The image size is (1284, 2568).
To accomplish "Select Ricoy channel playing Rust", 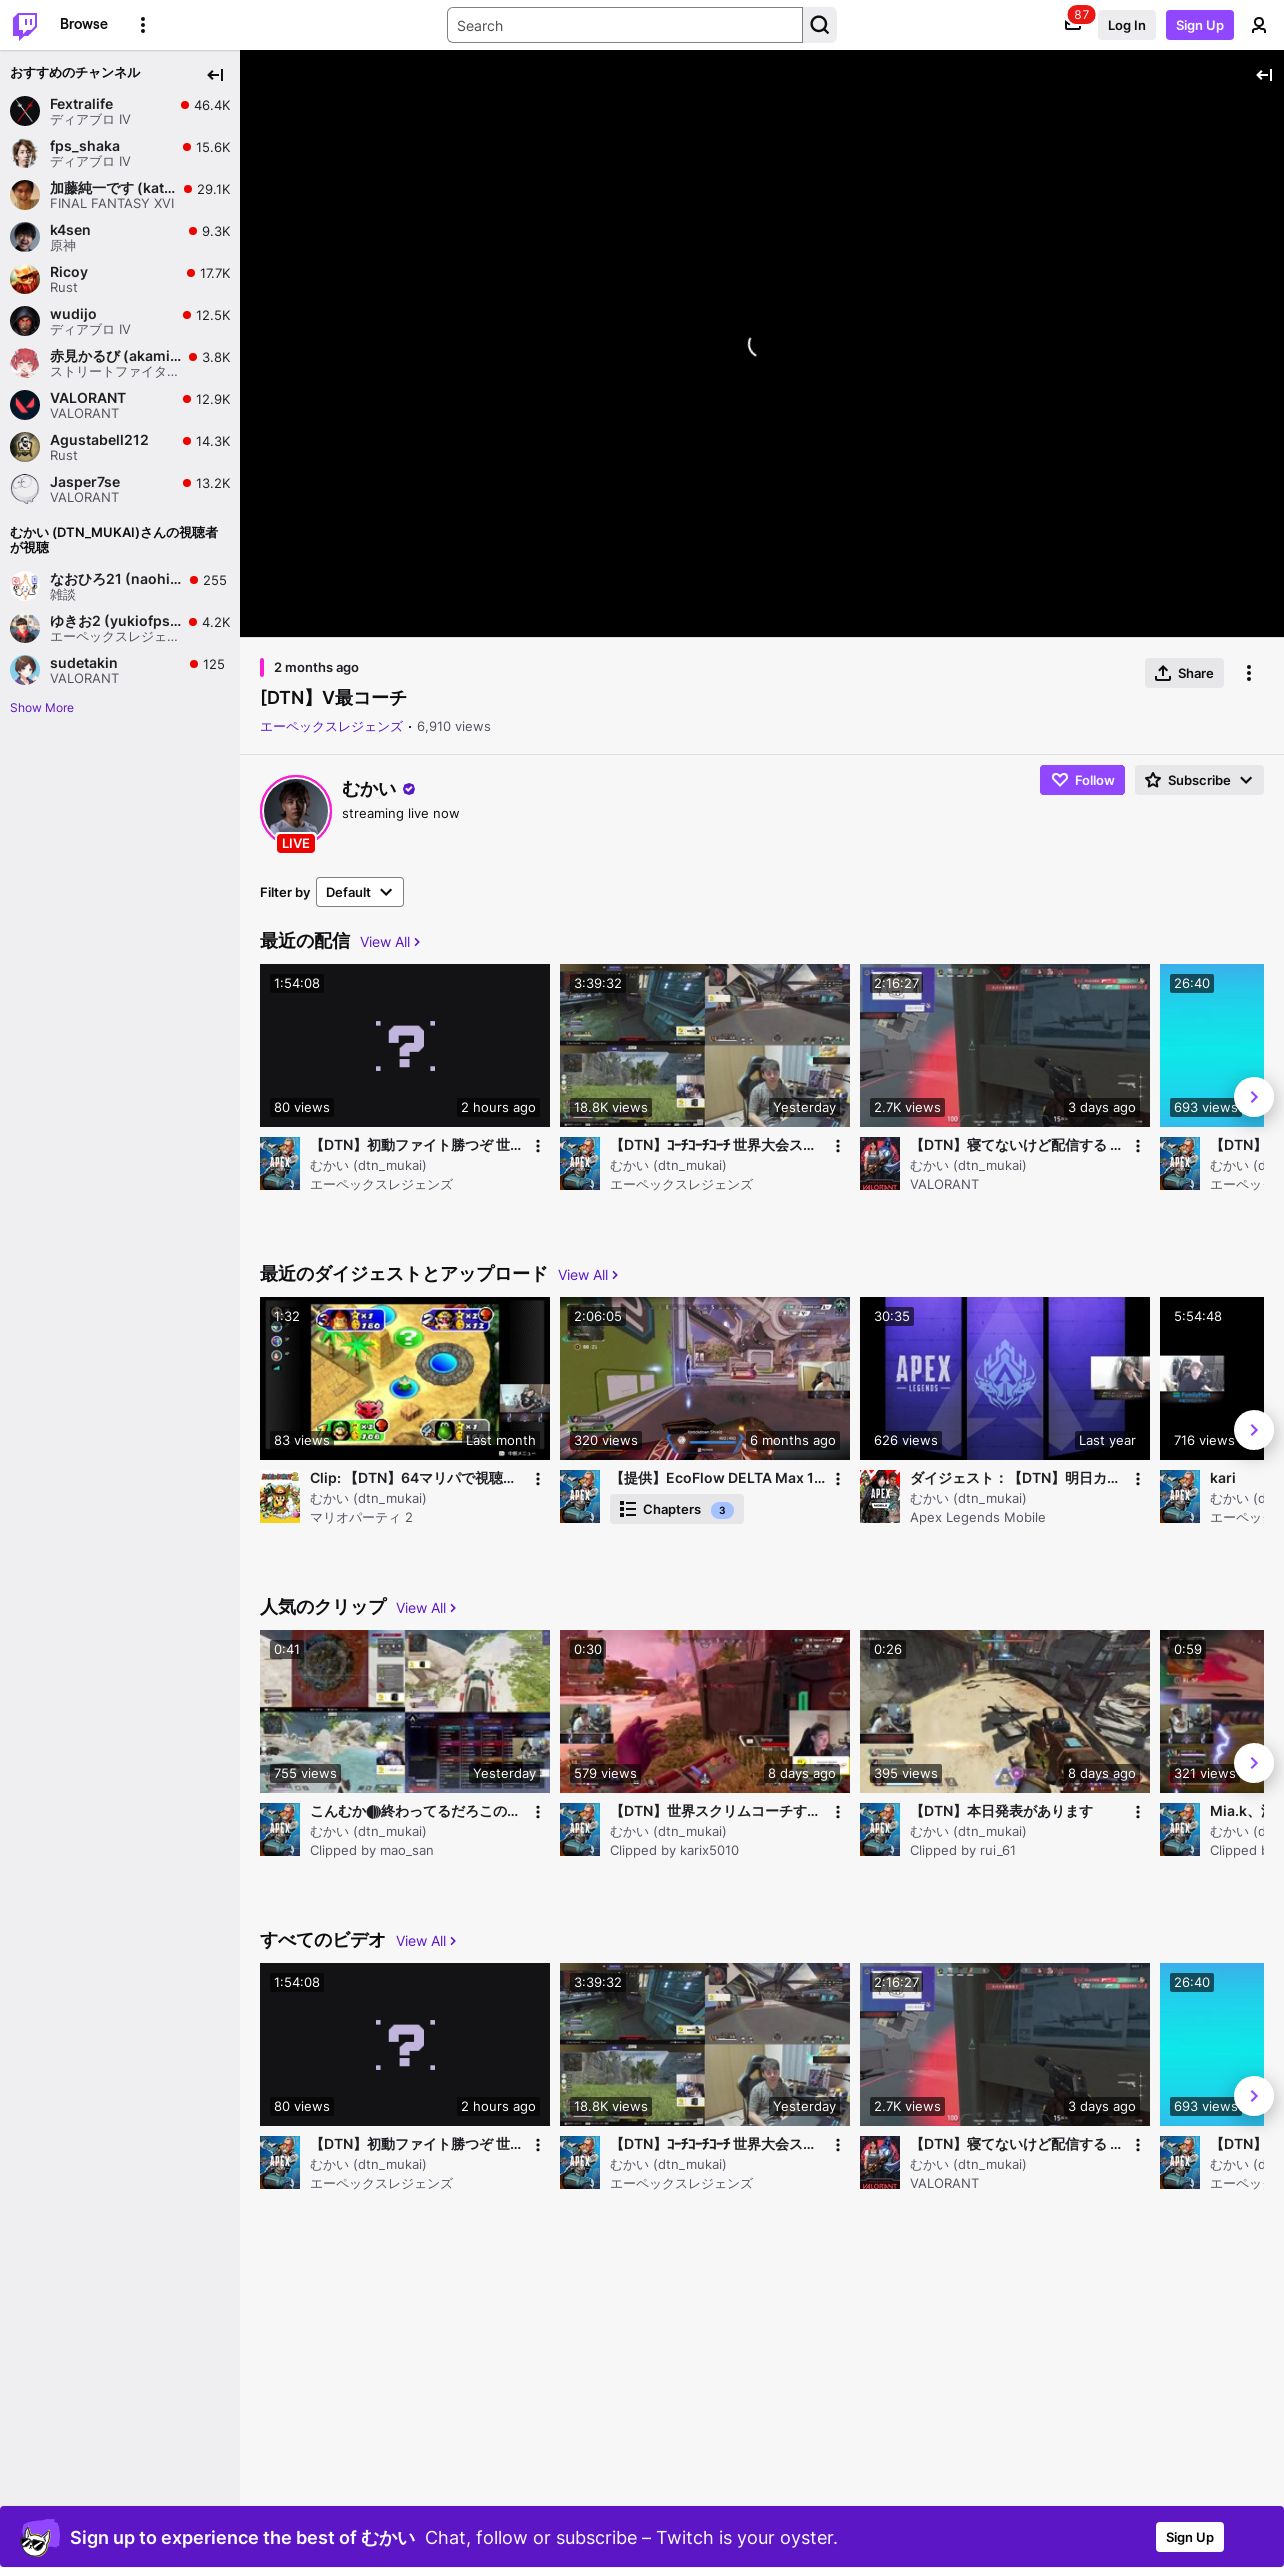I will (120, 279).
